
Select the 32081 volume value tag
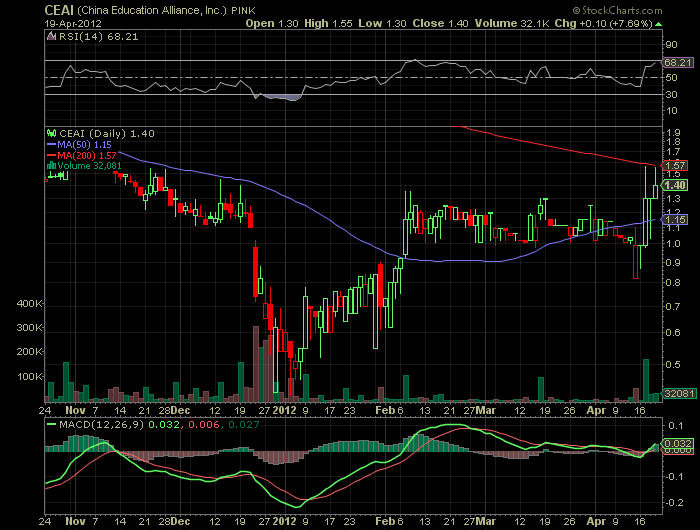pos(679,393)
